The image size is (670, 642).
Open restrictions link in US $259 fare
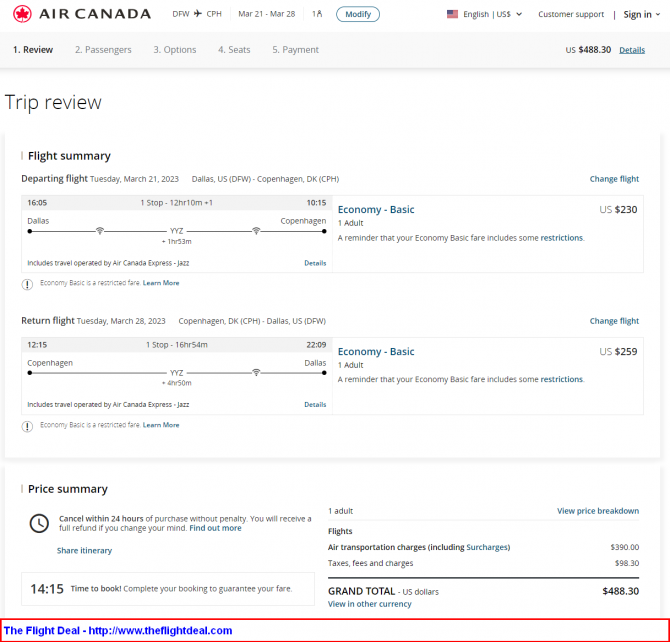coord(561,379)
